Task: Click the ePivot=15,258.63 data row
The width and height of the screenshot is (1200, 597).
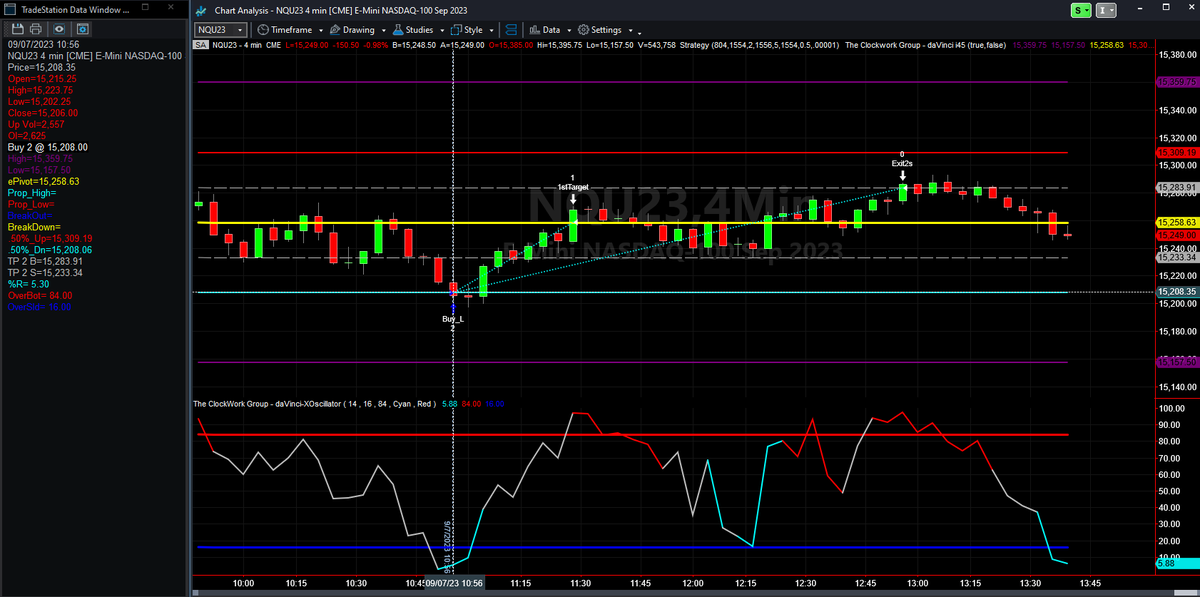Action: coord(44,182)
